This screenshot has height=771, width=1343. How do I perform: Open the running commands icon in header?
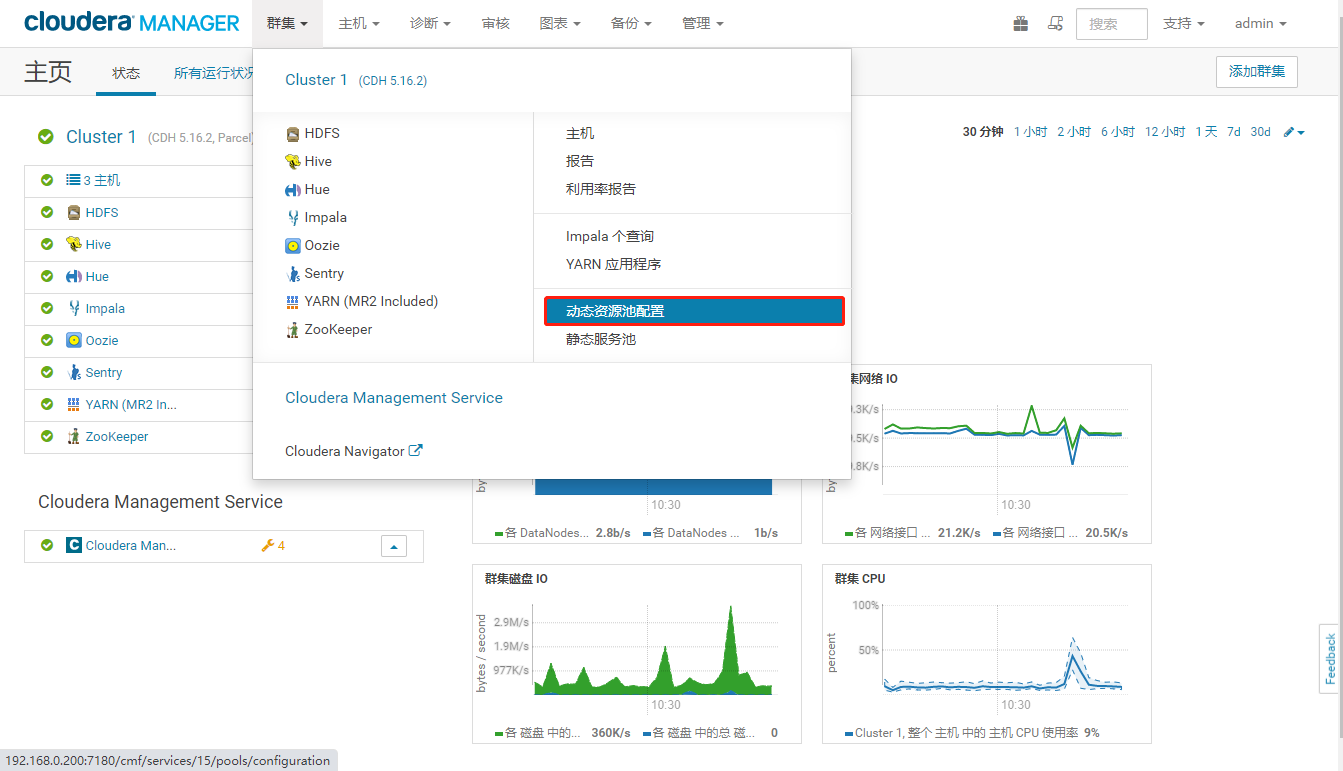tap(1055, 23)
